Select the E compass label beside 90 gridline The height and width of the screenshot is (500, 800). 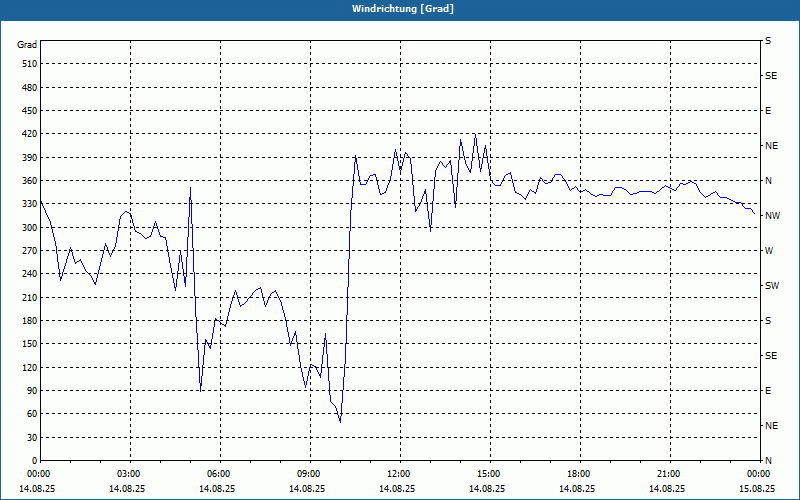pyautogui.click(x=768, y=391)
